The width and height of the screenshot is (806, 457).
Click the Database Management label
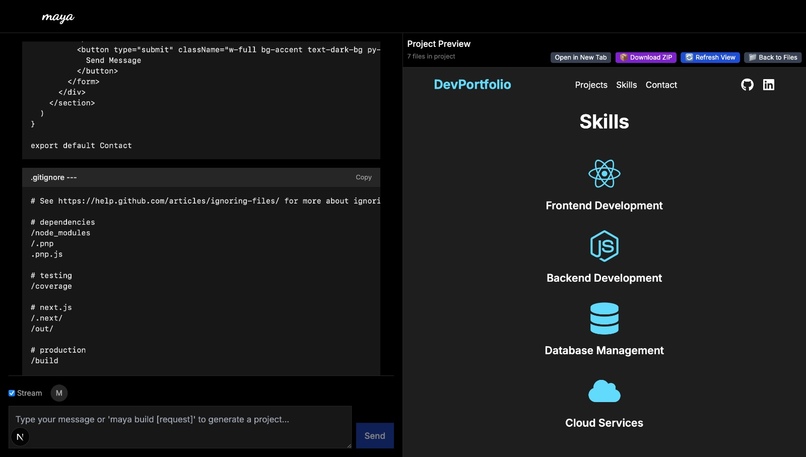tap(604, 351)
